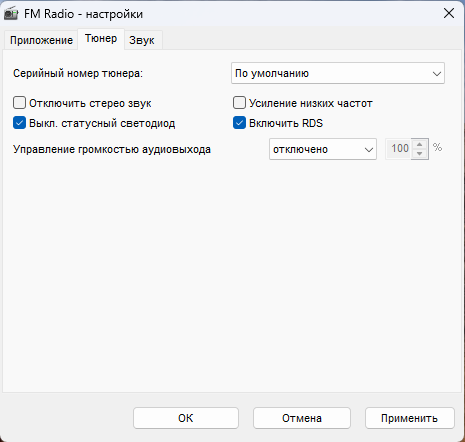Image resolution: width=465 pixels, height=442 pixels.
Task: Open the Серийный номер тюнера dropdown
Action: (x=338, y=73)
